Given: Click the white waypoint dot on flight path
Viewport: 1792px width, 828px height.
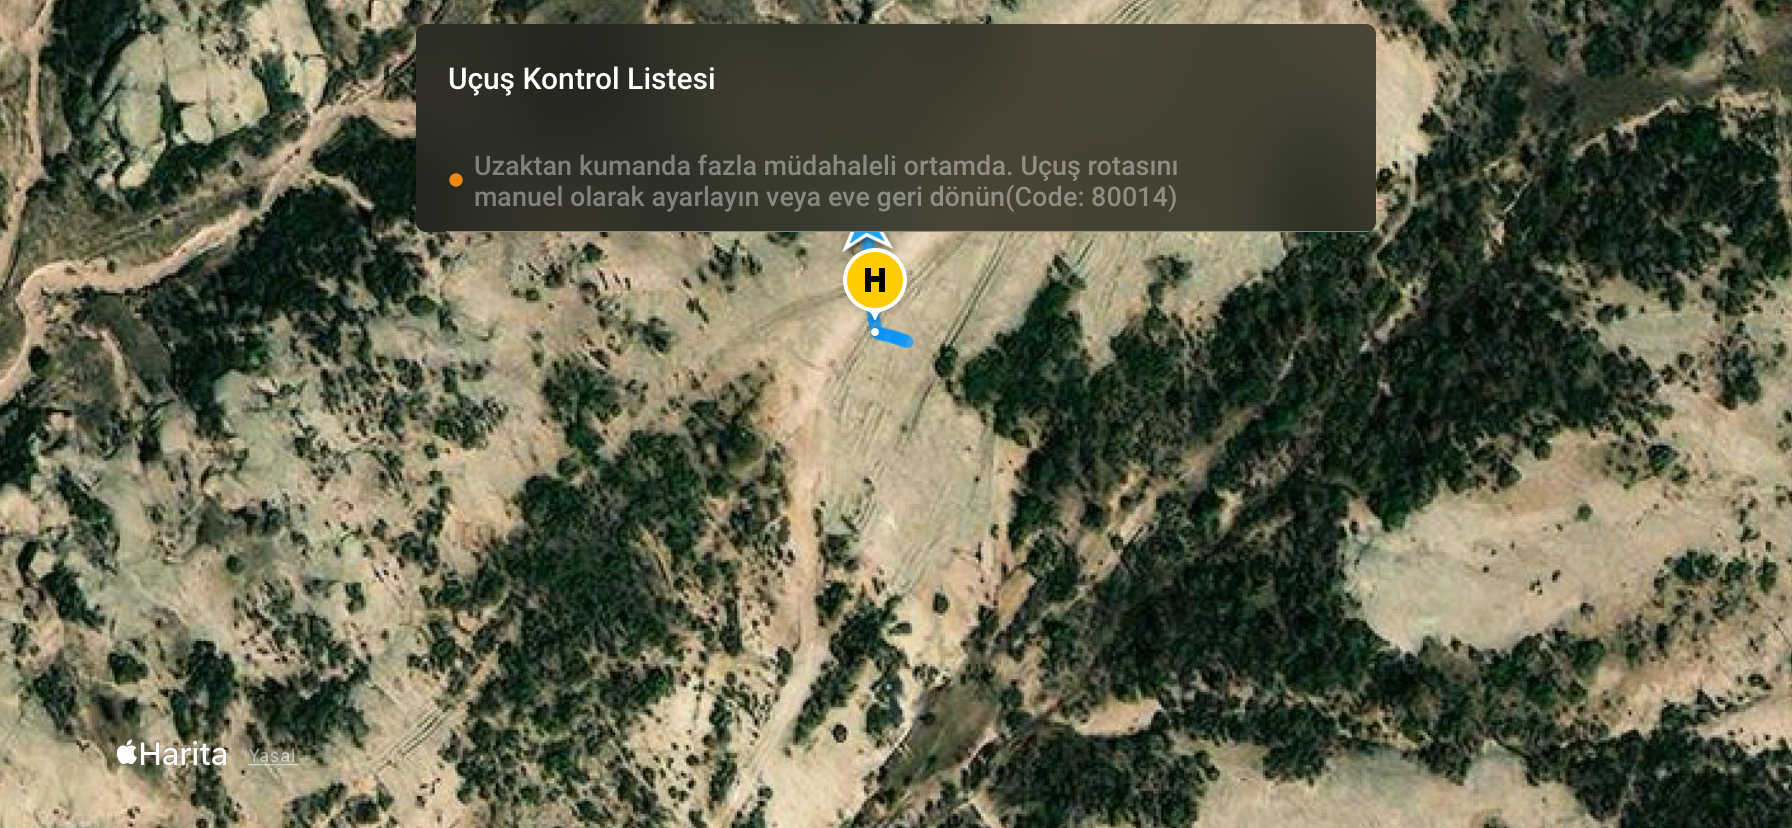Looking at the screenshot, I should (875, 332).
